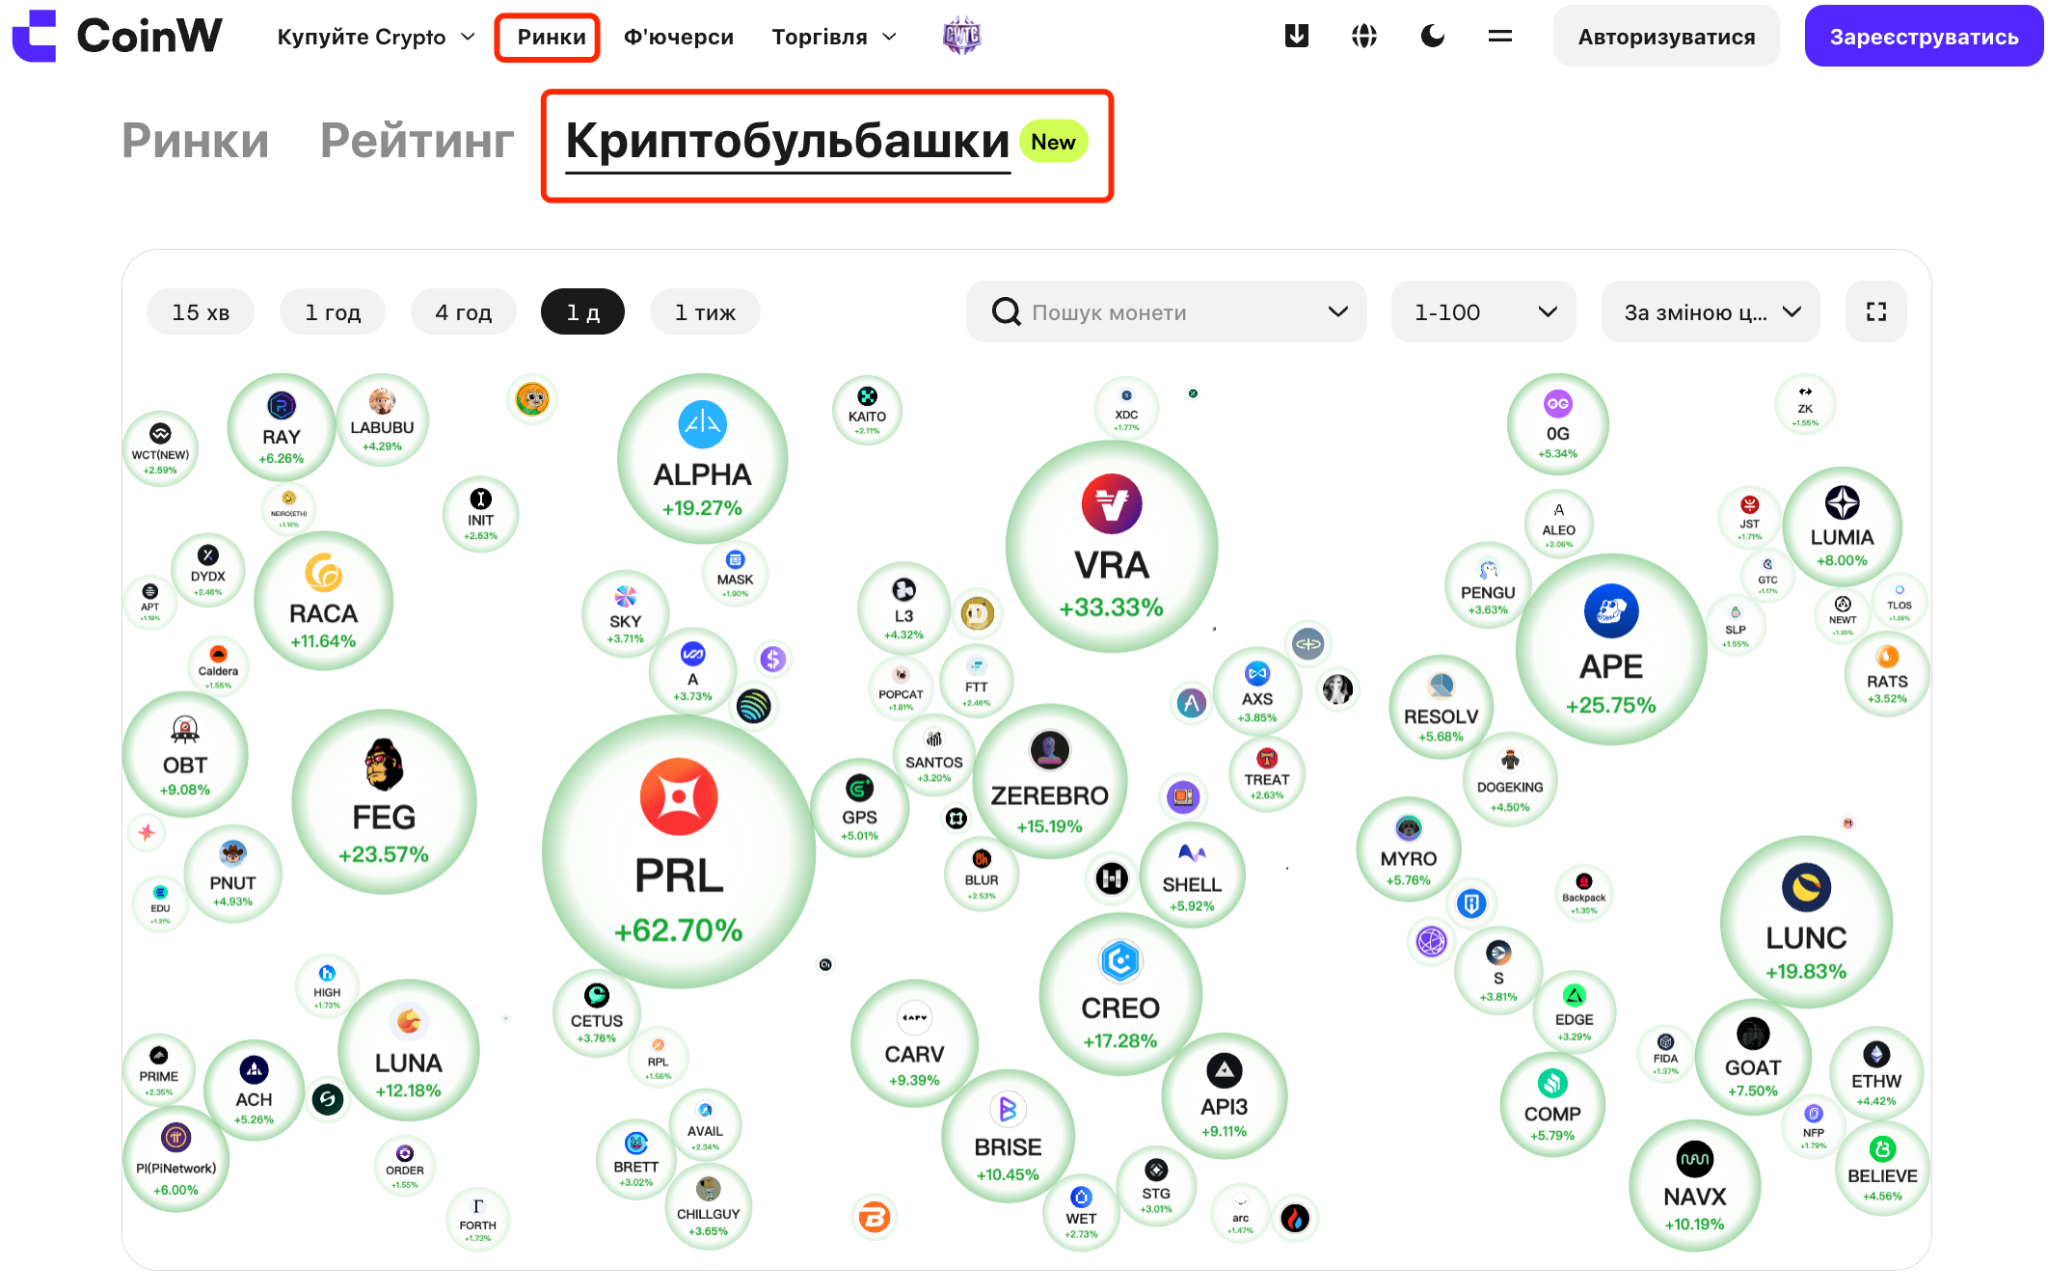Select the RACA bubble
The width and height of the screenshot is (2048, 1275).
click(x=323, y=601)
